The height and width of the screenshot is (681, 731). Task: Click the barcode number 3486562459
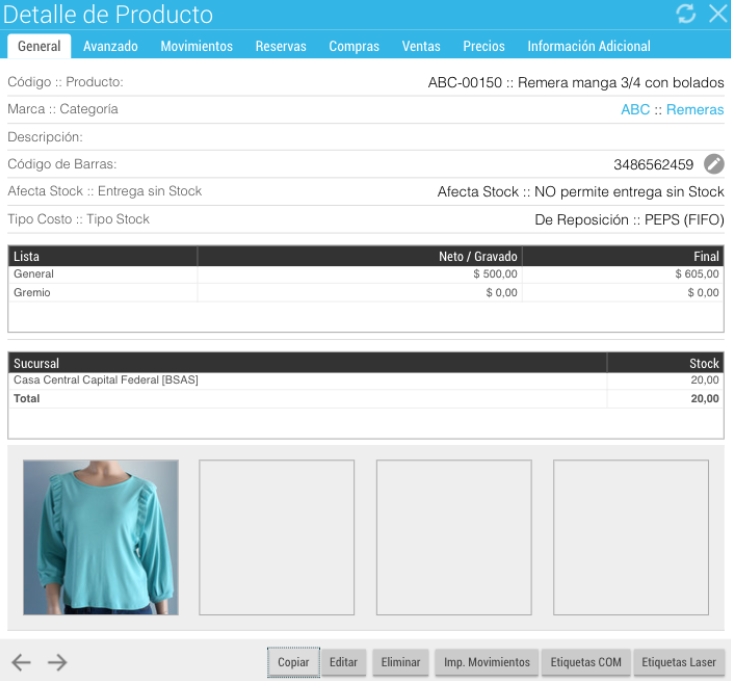[x=653, y=165]
